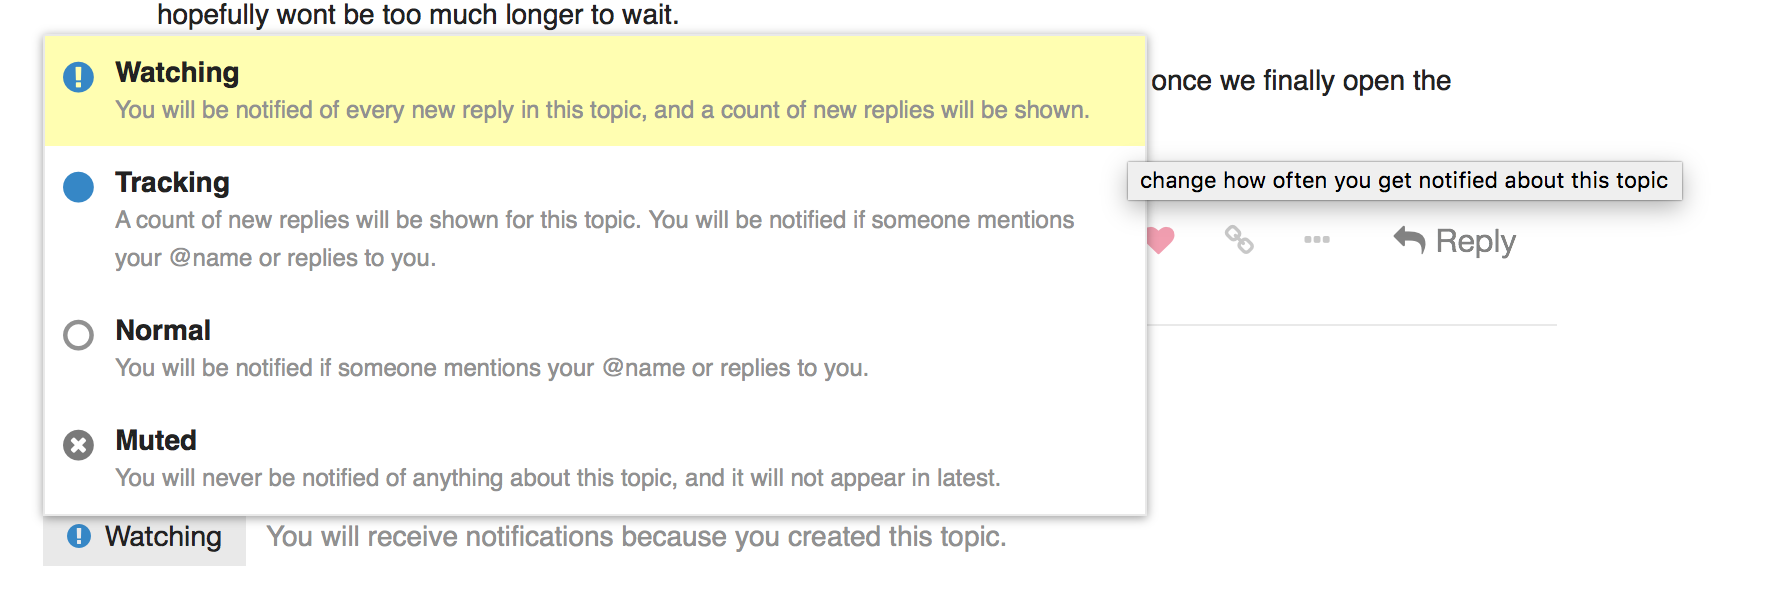Click Normal description about @name mentions
The width and height of the screenshot is (1776, 596).
tap(491, 368)
